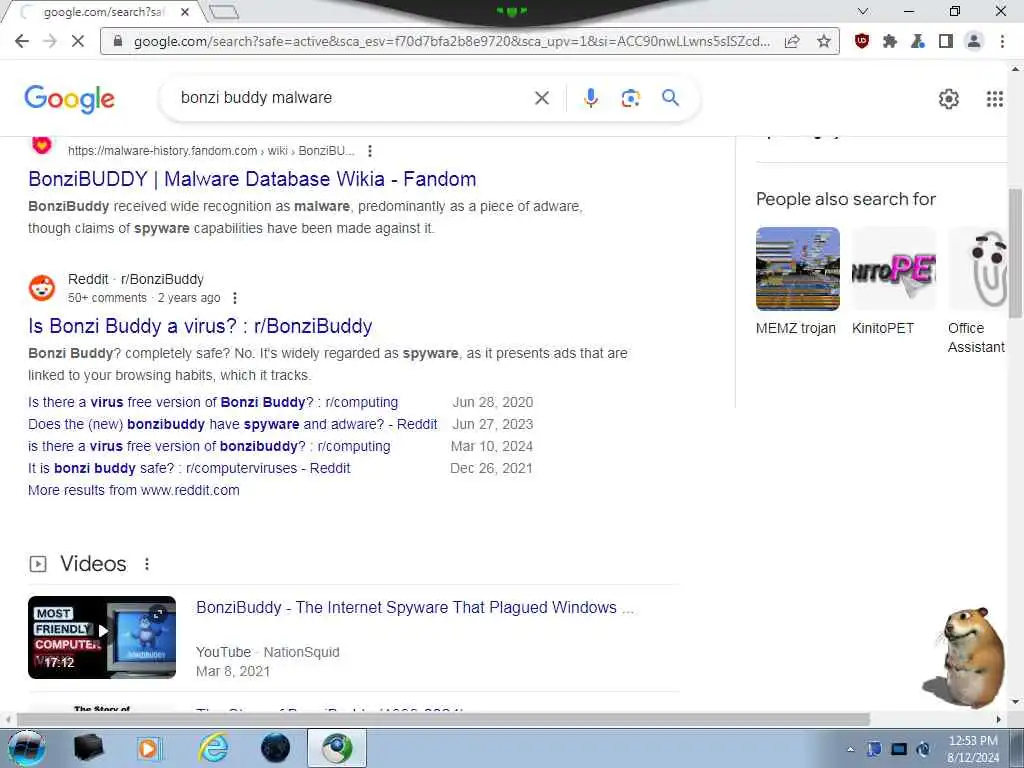
Task: Open 'It is bonzi buddy safe?' link
Action: point(189,468)
